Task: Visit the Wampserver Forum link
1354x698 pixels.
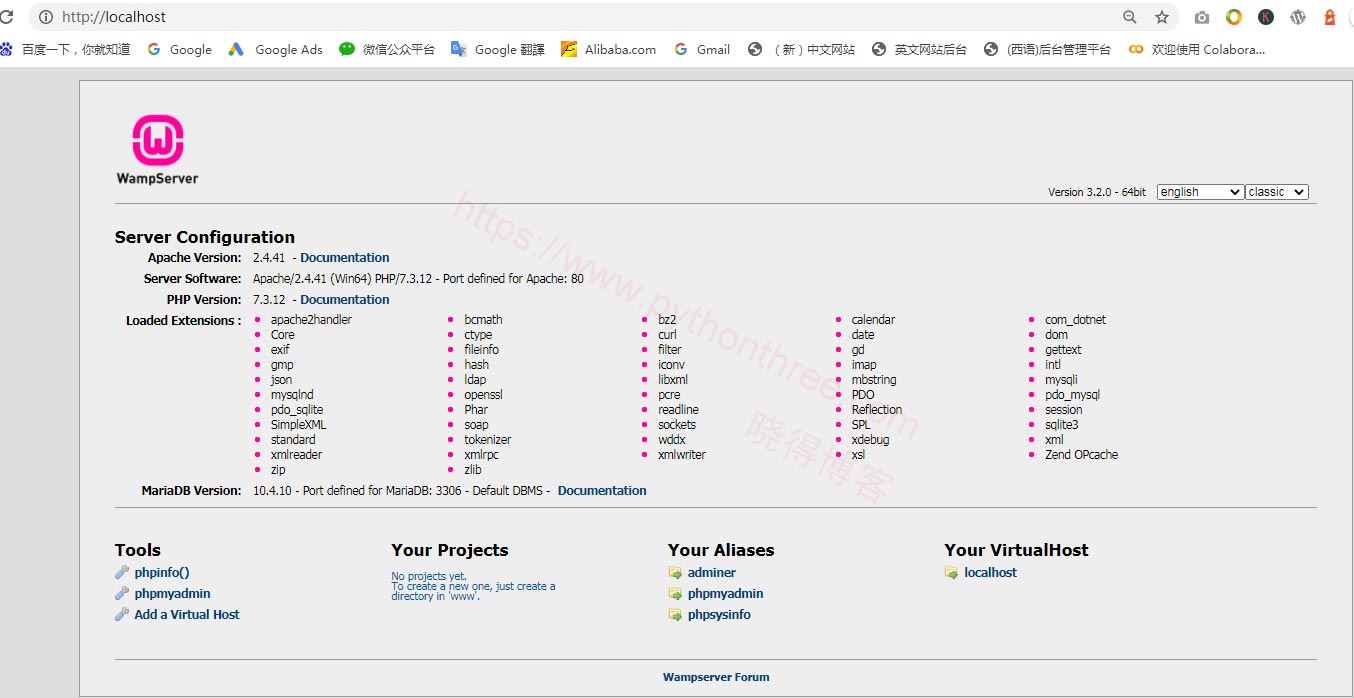Action: (716, 677)
